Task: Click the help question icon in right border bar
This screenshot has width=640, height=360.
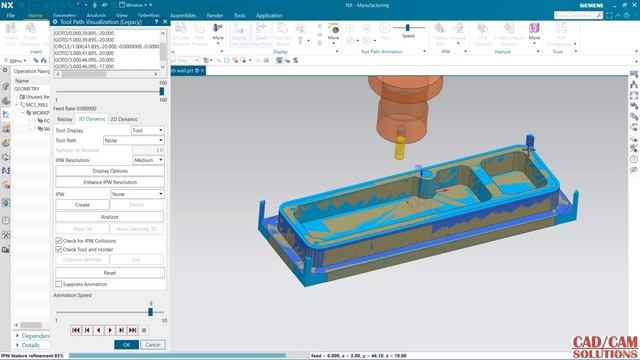Action: pos(633,159)
